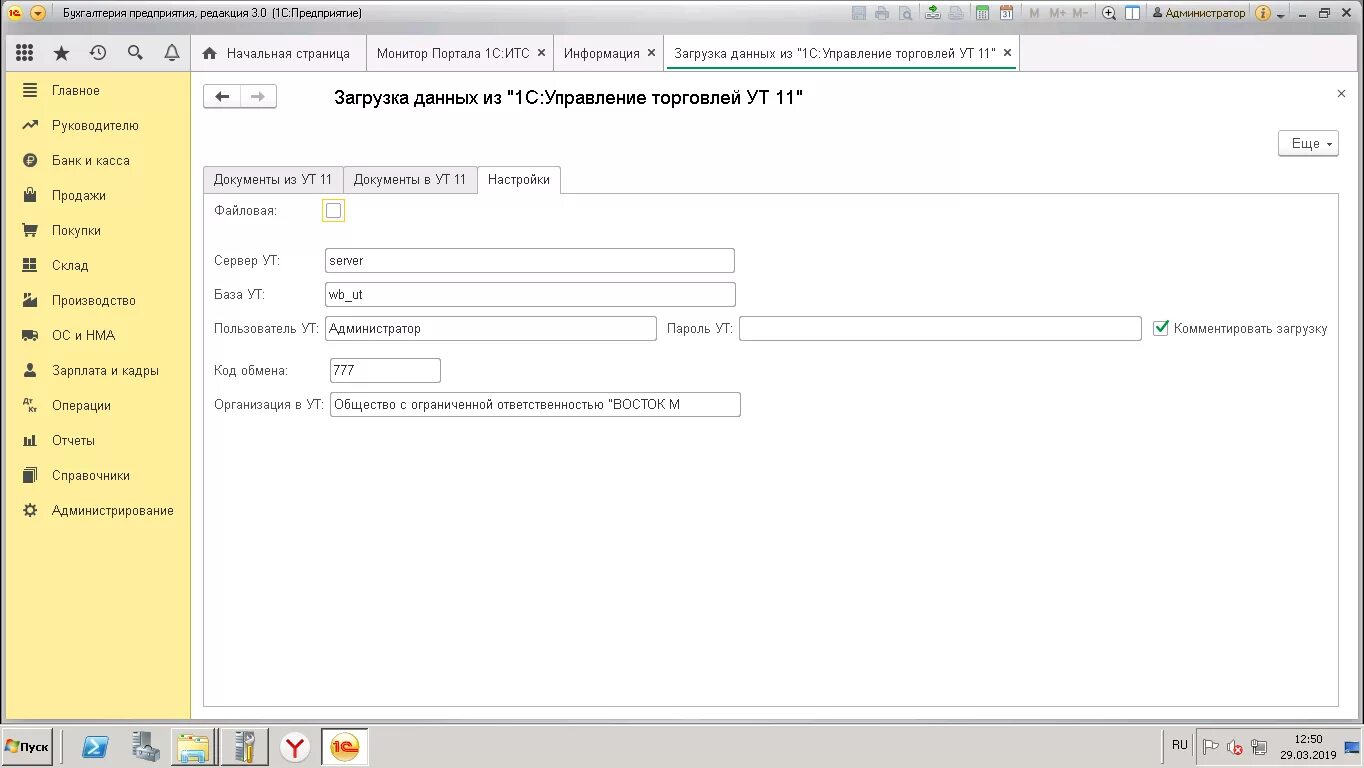Open the Calculator icon
The height and width of the screenshot is (768, 1364).
983,13
